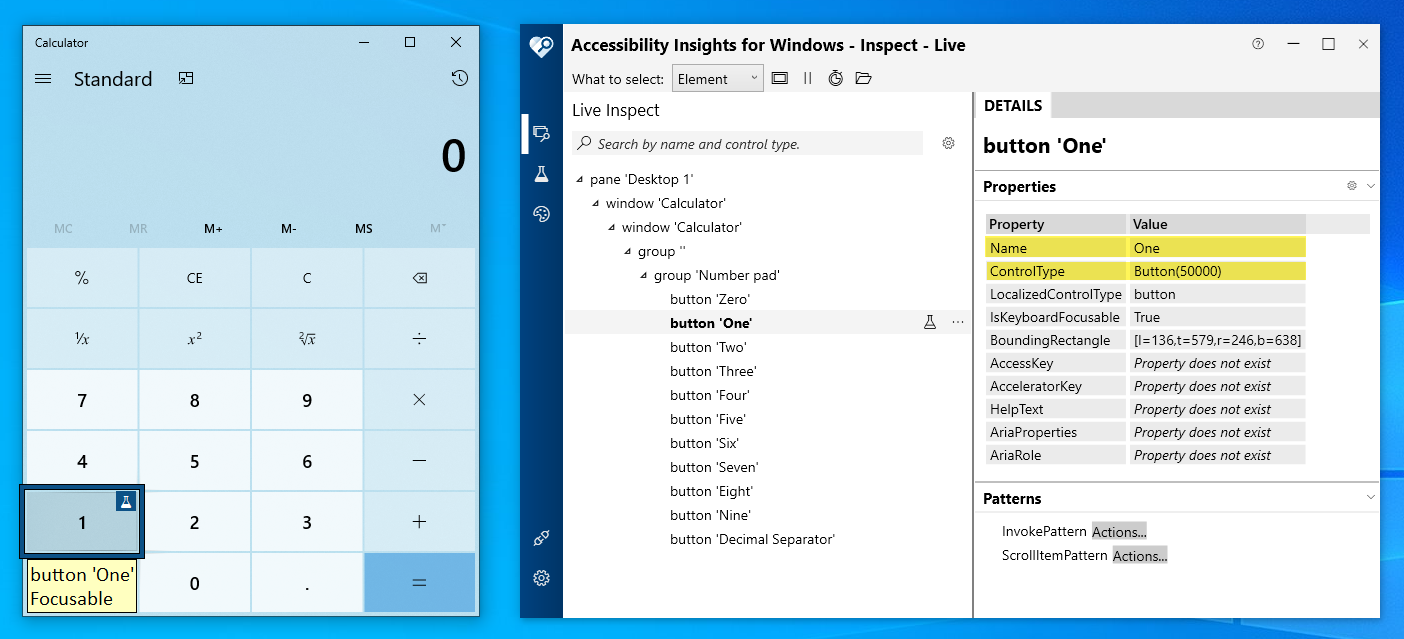
Task: Click the plus key in Calculator
Action: coord(419,522)
